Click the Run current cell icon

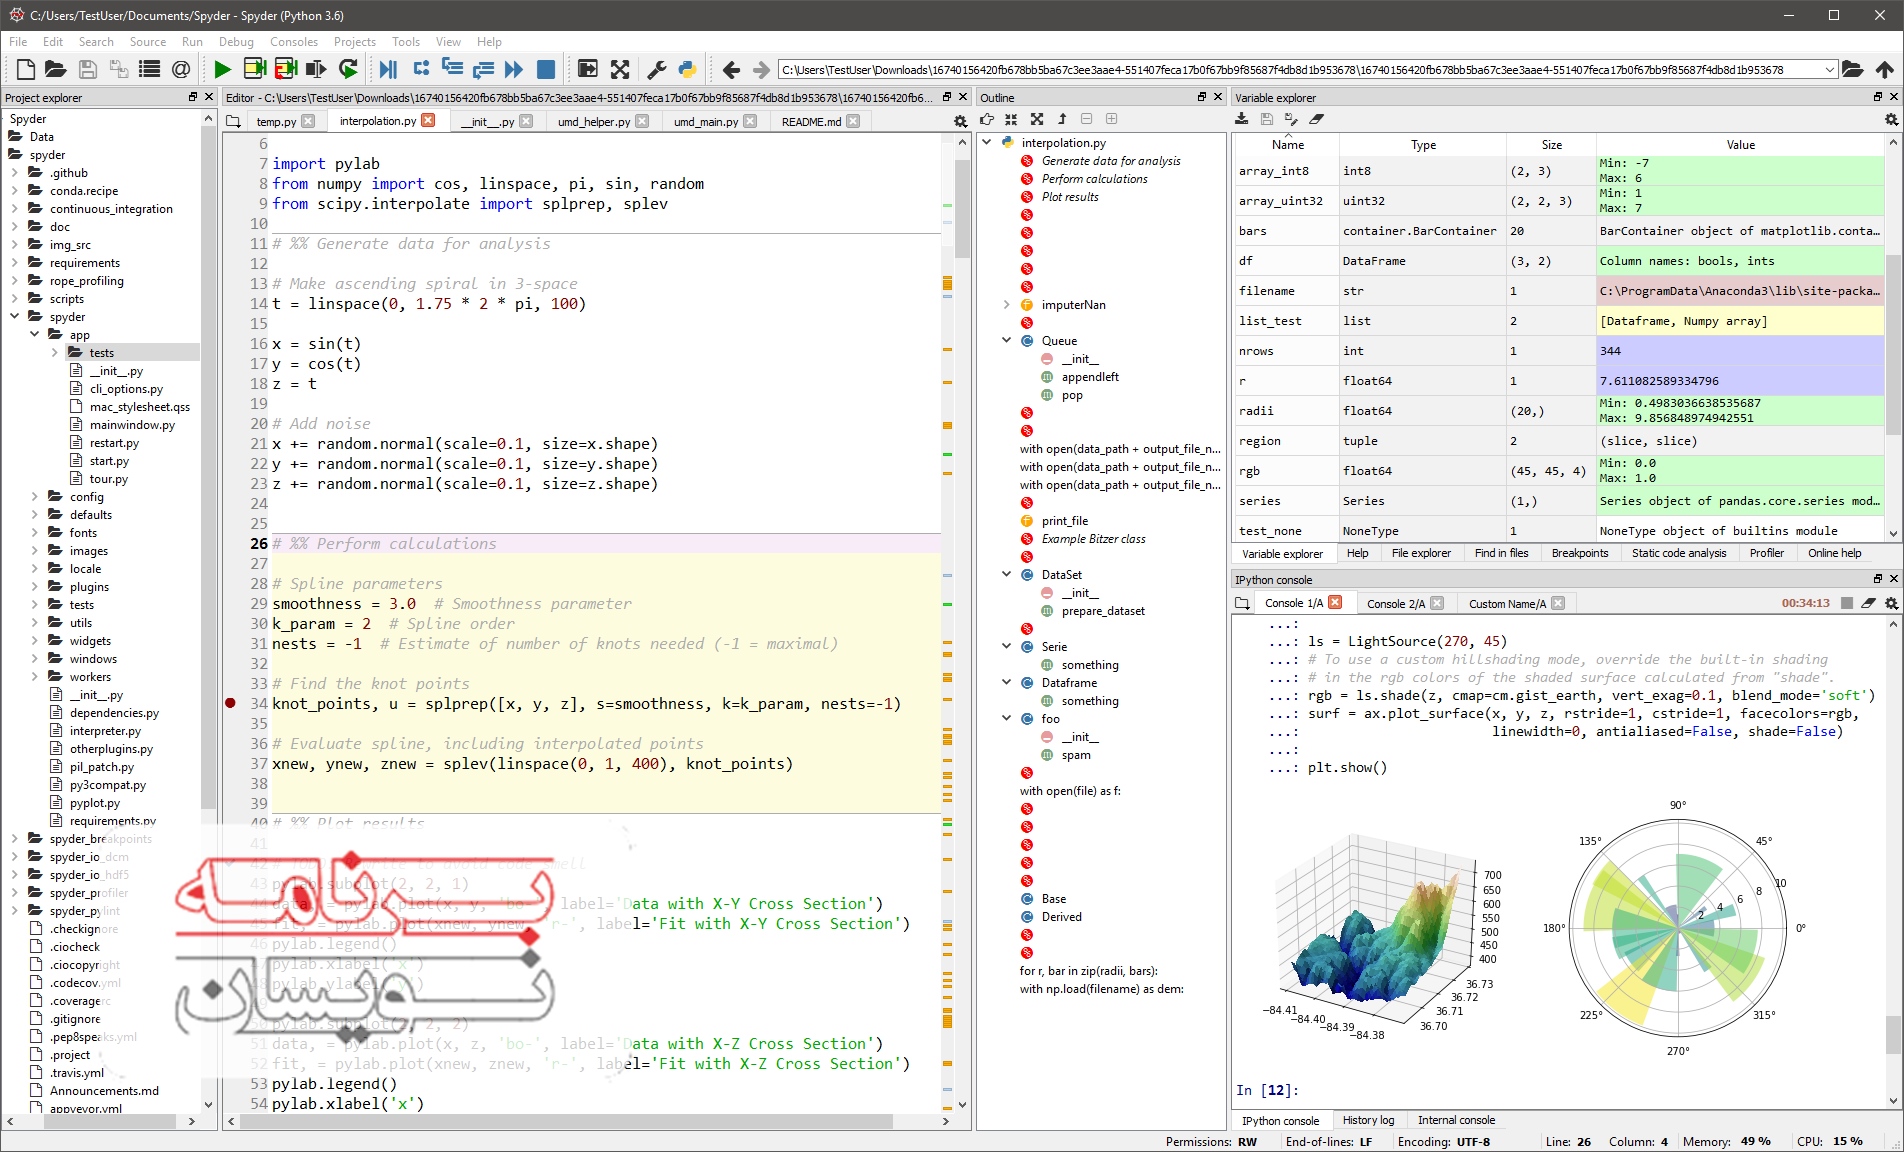coord(255,69)
